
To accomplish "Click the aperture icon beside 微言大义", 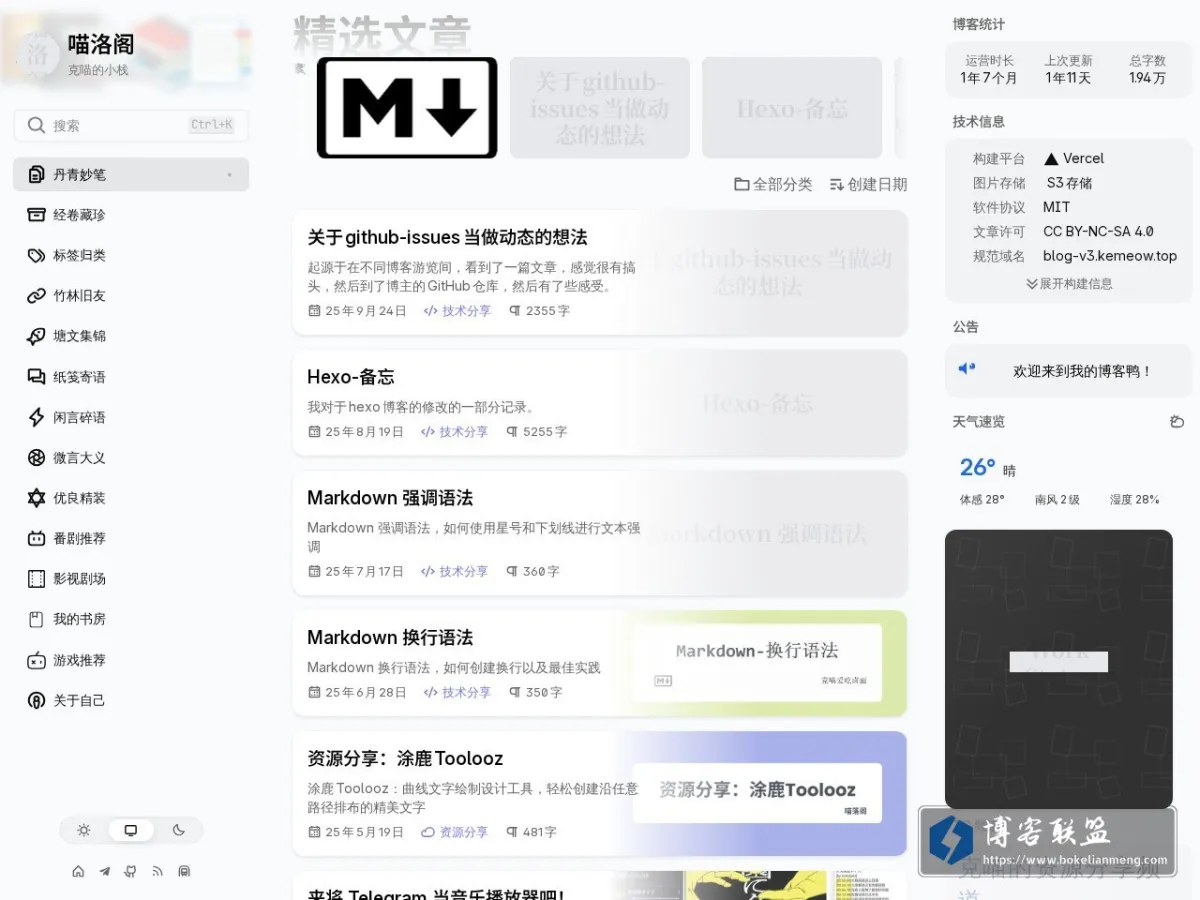I will [36, 458].
